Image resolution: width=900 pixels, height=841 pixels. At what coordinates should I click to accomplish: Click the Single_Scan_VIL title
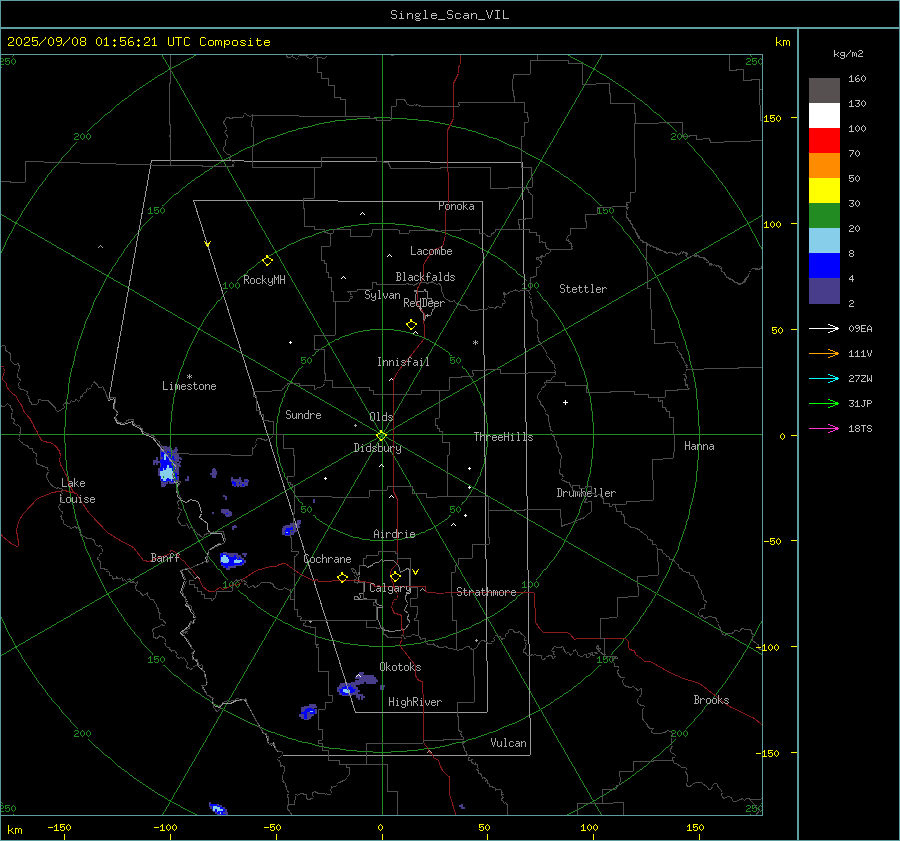(449, 15)
